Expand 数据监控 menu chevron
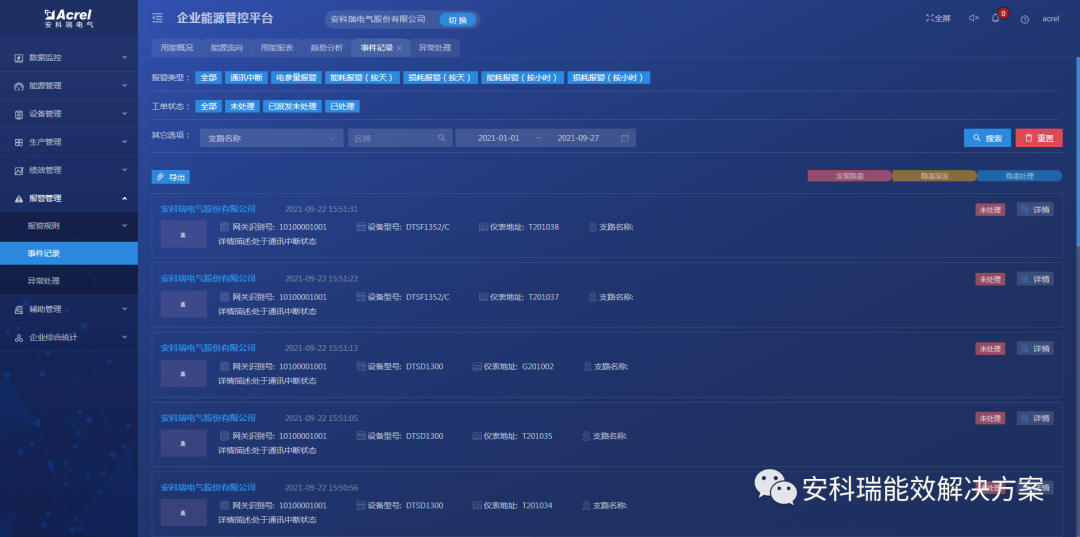The height and width of the screenshot is (537, 1080). point(125,57)
